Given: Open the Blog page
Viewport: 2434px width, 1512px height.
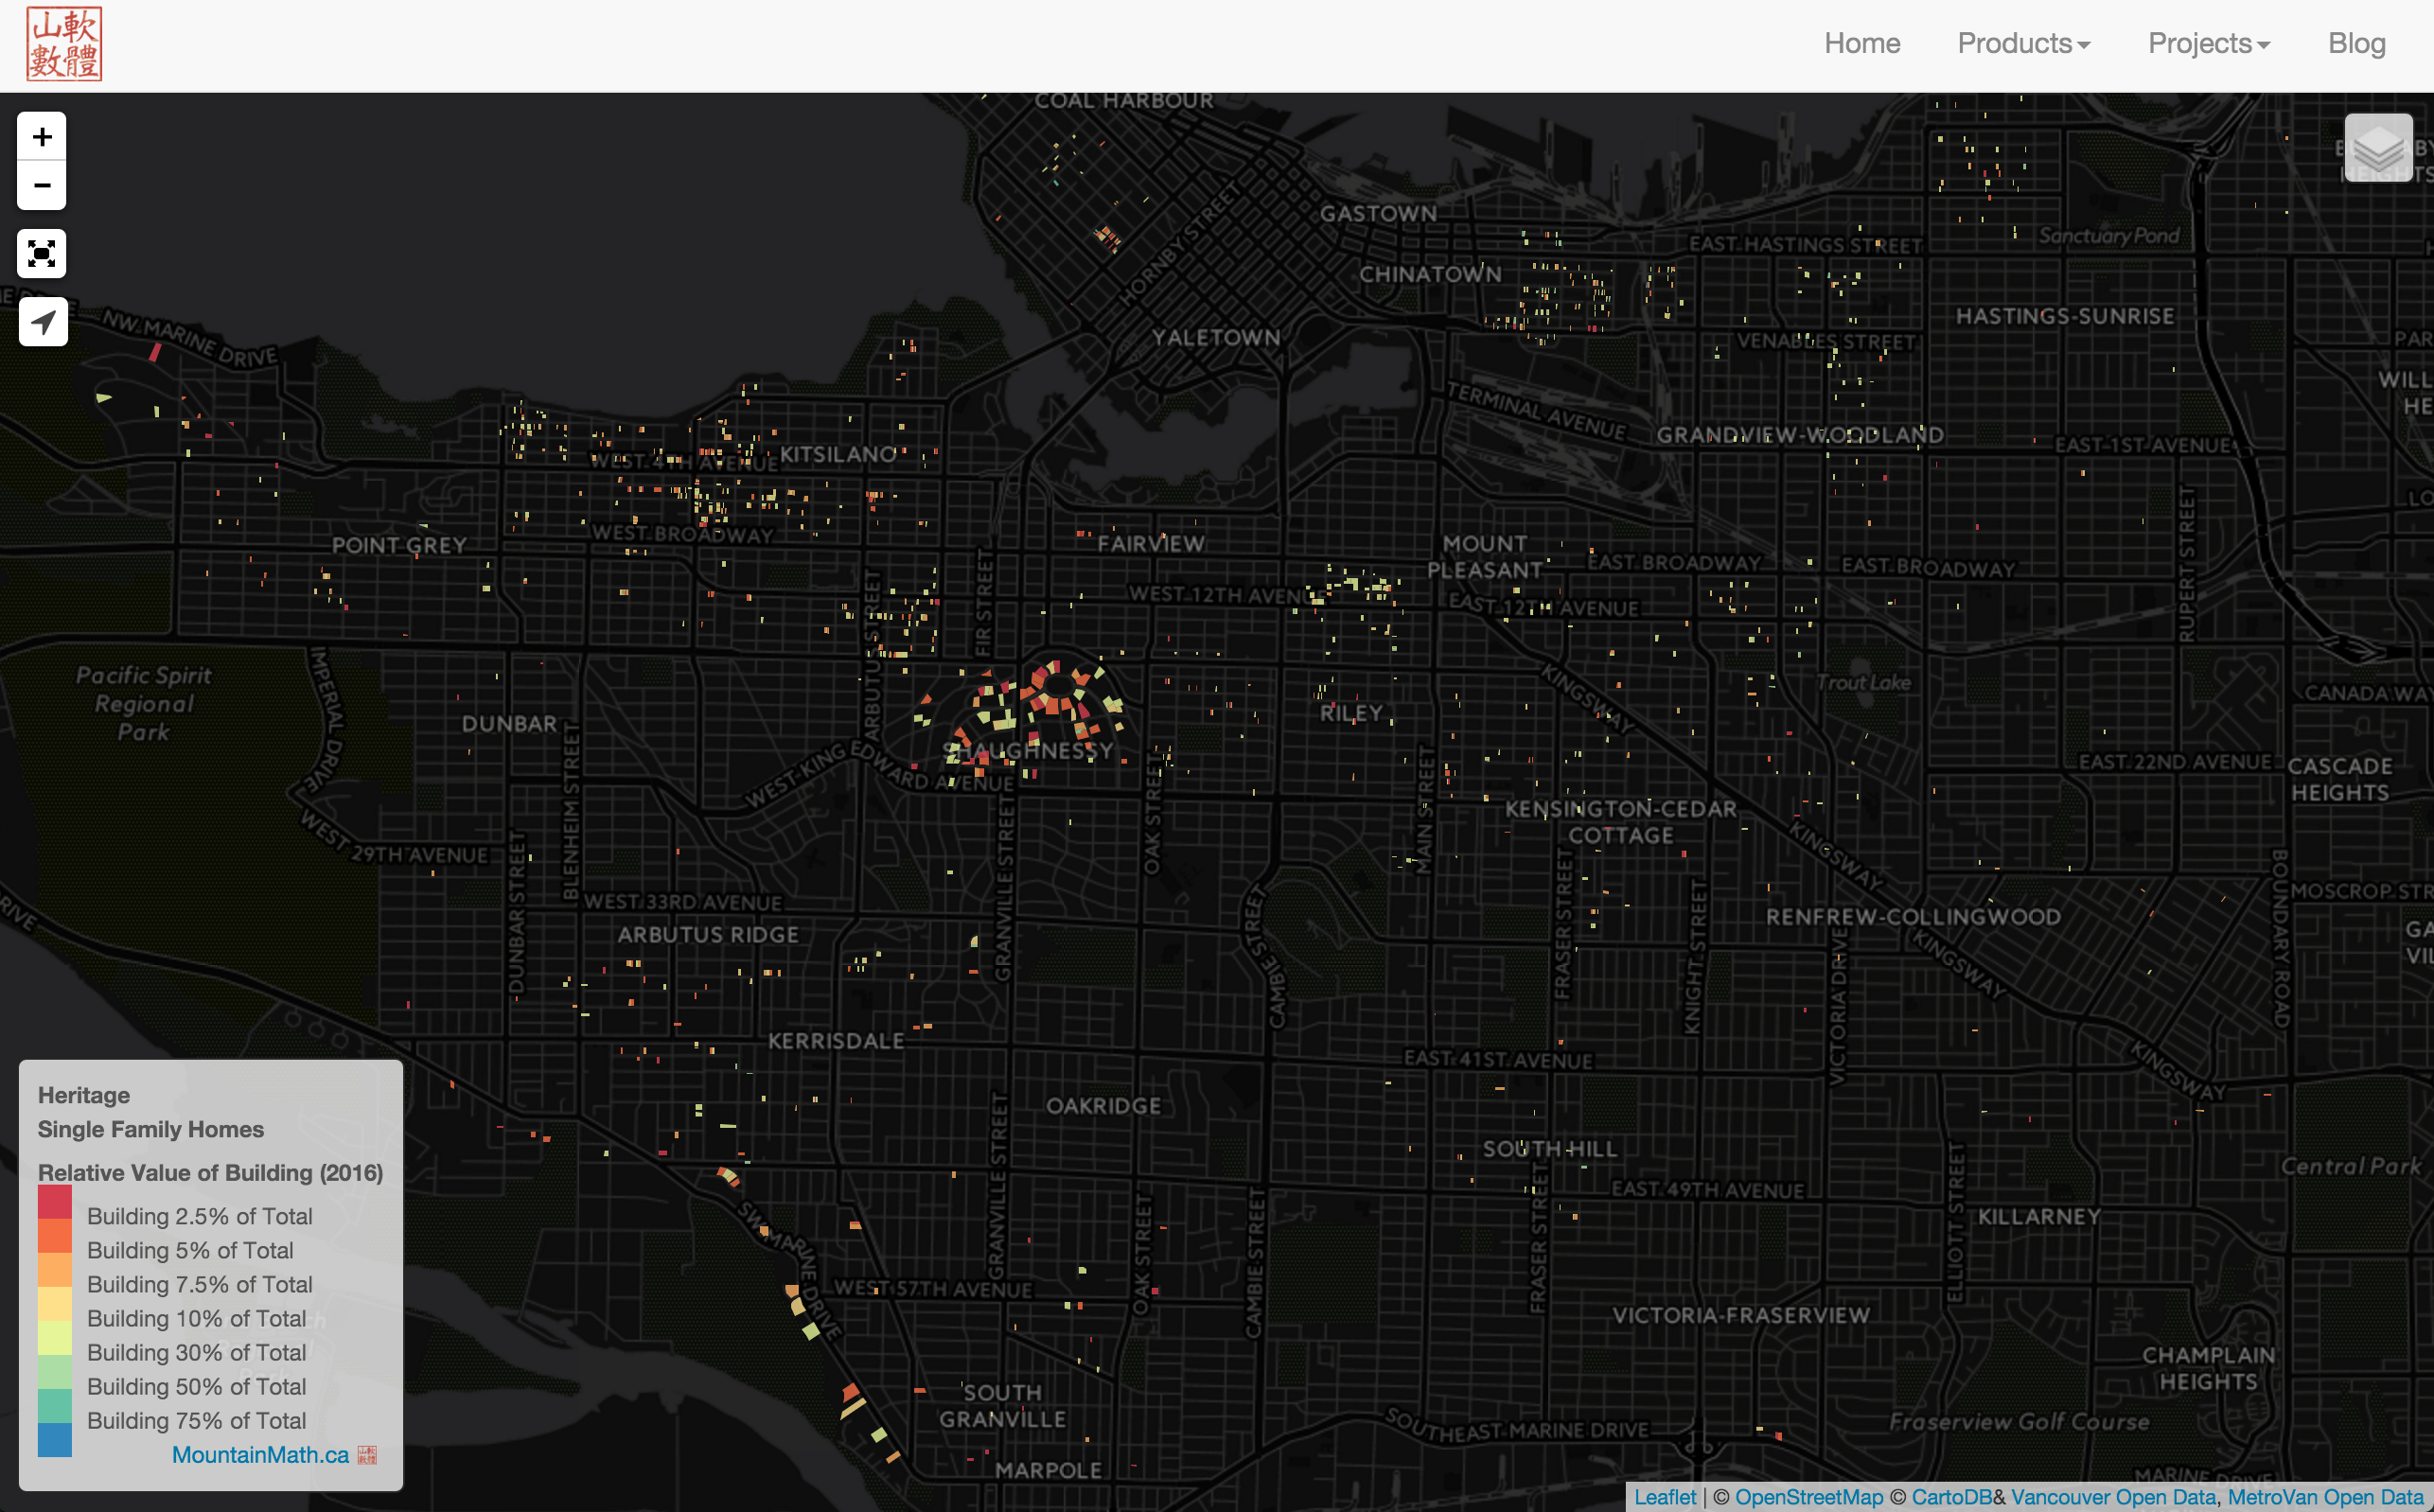Looking at the screenshot, I should (2356, 44).
